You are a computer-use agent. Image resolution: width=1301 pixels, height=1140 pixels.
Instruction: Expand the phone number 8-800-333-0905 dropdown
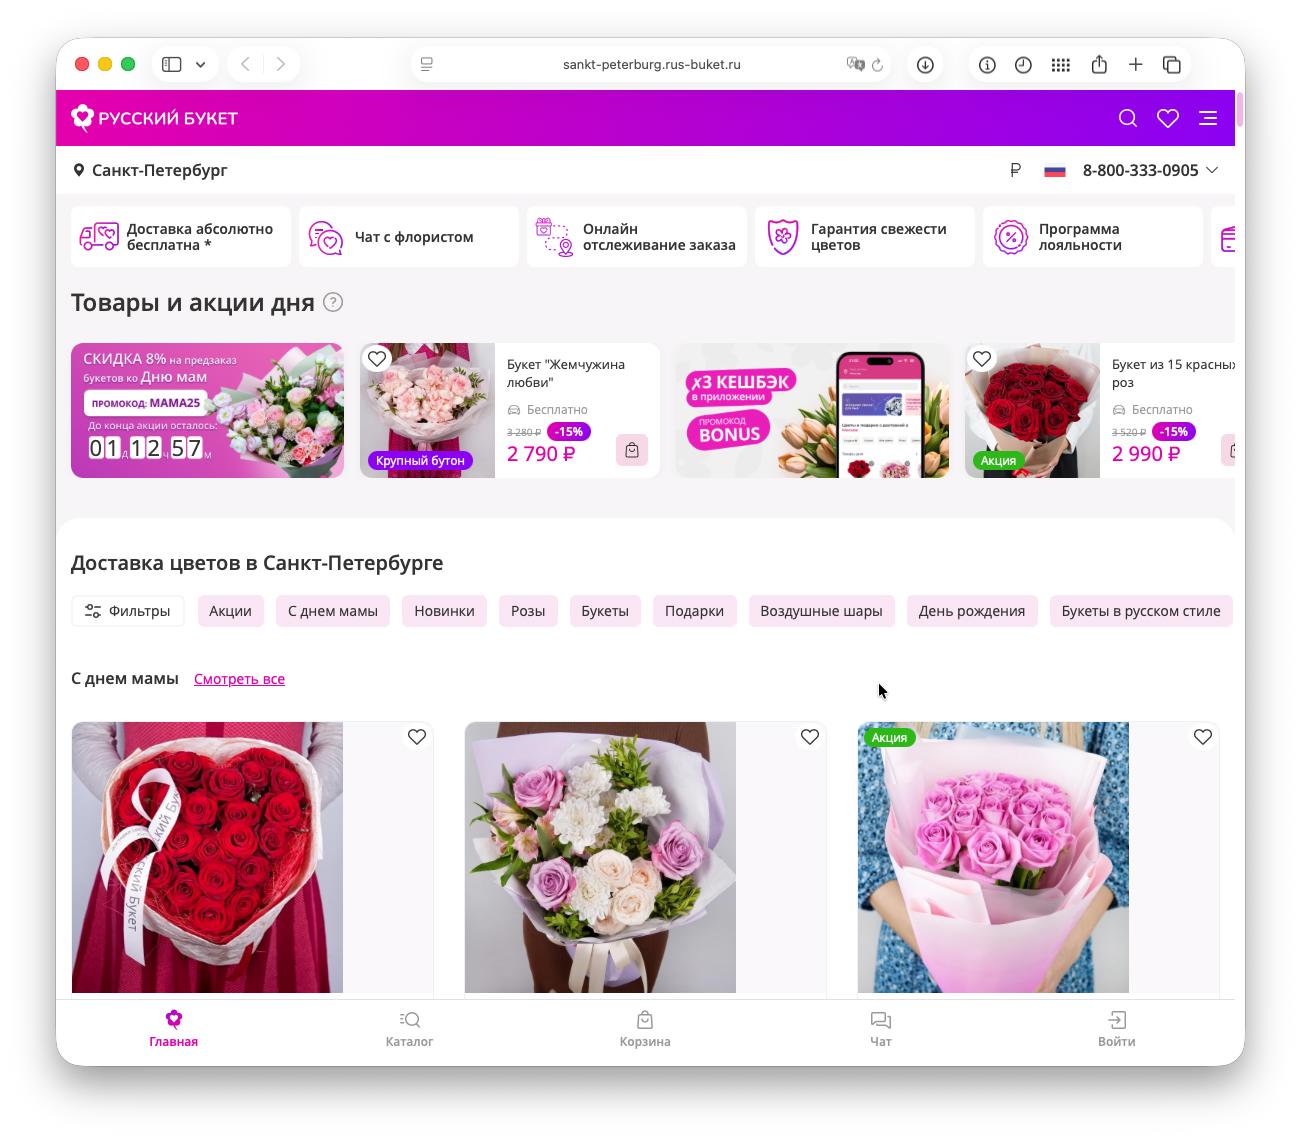(x=1212, y=170)
